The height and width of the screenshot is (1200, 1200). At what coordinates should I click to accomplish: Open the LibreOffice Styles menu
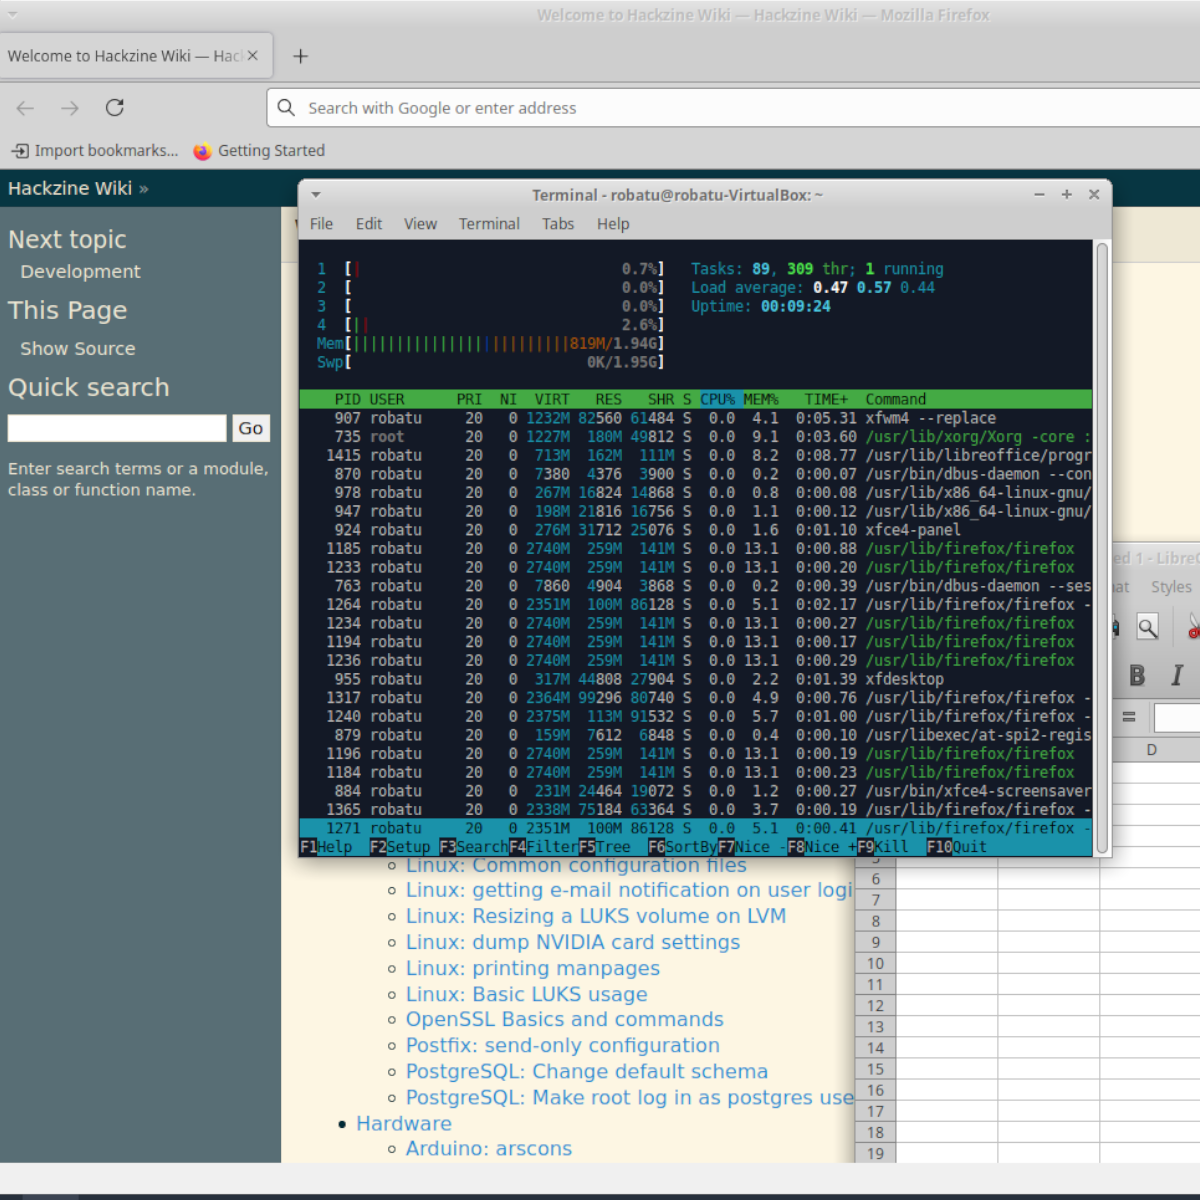tap(1170, 587)
